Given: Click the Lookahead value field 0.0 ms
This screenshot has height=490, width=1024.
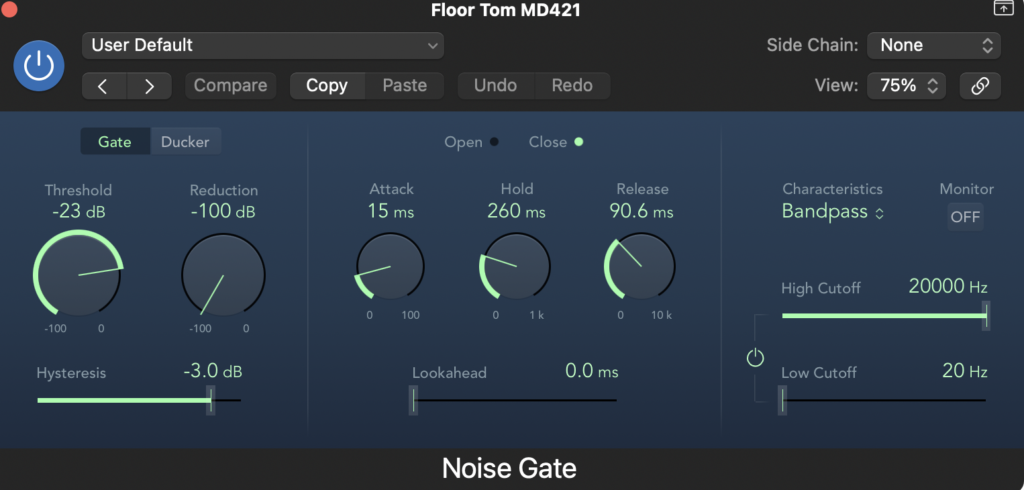Looking at the screenshot, I should pos(591,372).
